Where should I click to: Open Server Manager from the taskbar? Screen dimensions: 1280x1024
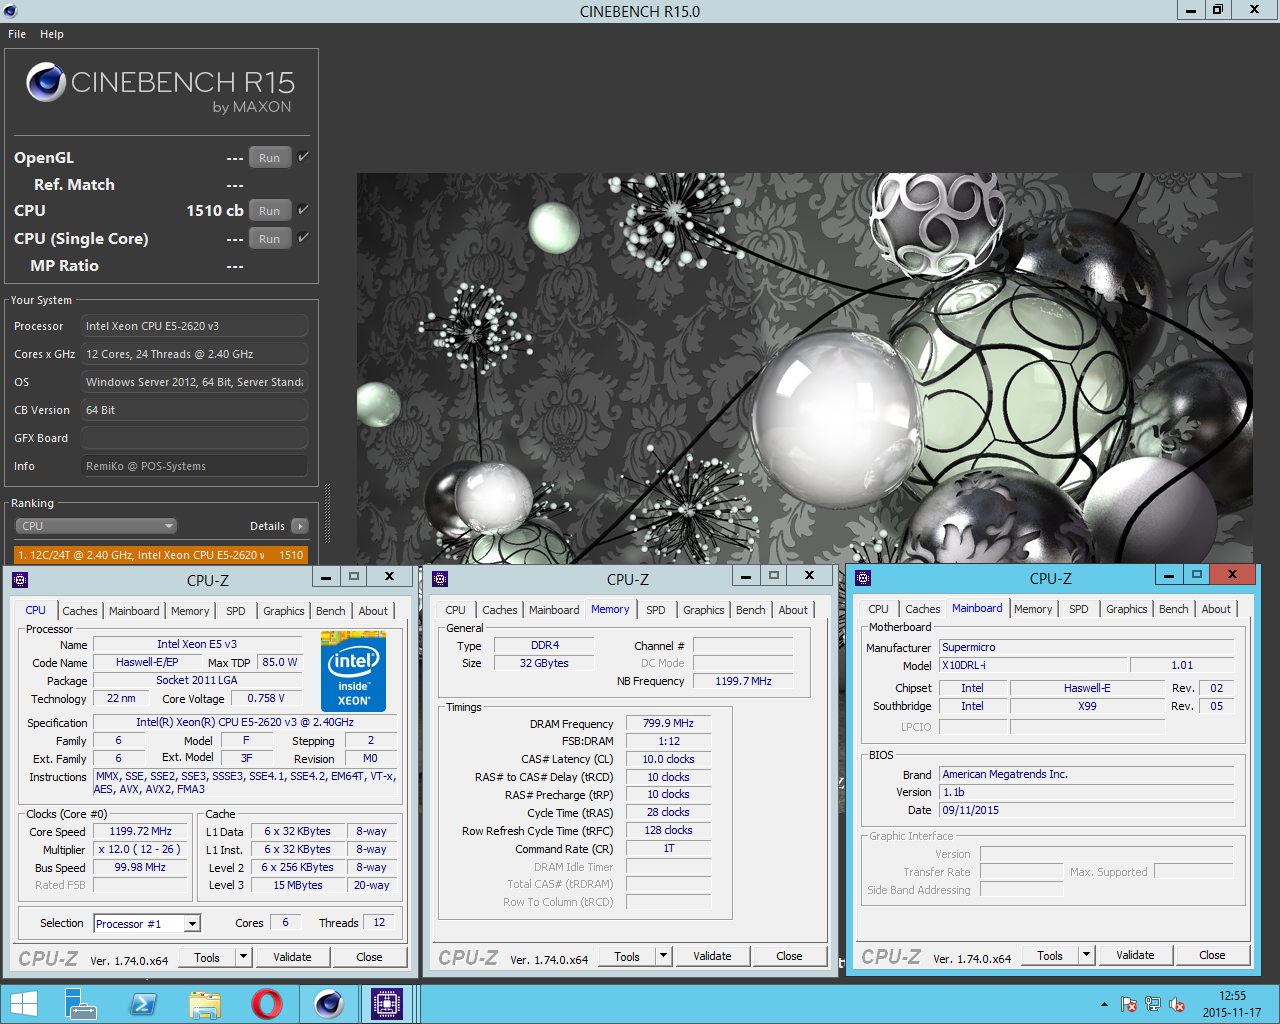[80, 1004]
